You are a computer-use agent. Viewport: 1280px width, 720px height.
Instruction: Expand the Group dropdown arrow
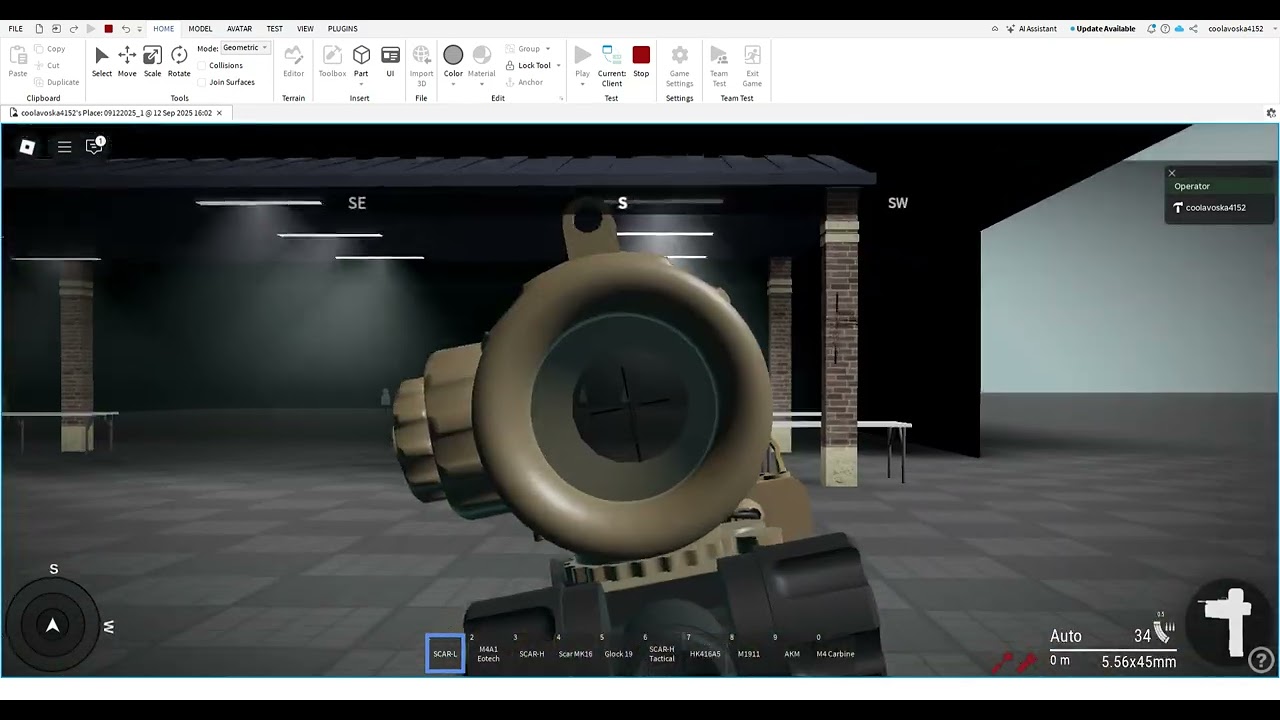pyautogui.click(x=548, y=49)
